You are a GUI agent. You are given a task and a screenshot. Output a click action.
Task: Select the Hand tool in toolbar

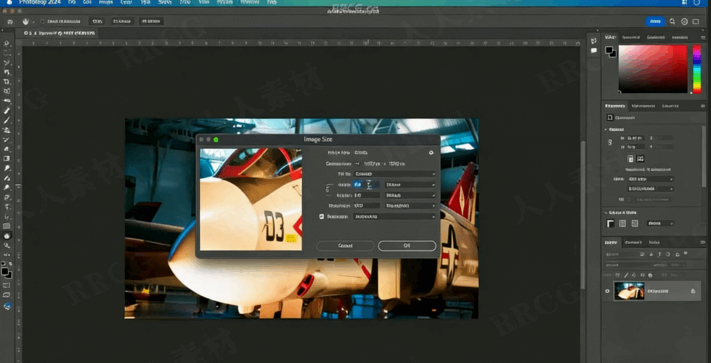click(7, 236)
